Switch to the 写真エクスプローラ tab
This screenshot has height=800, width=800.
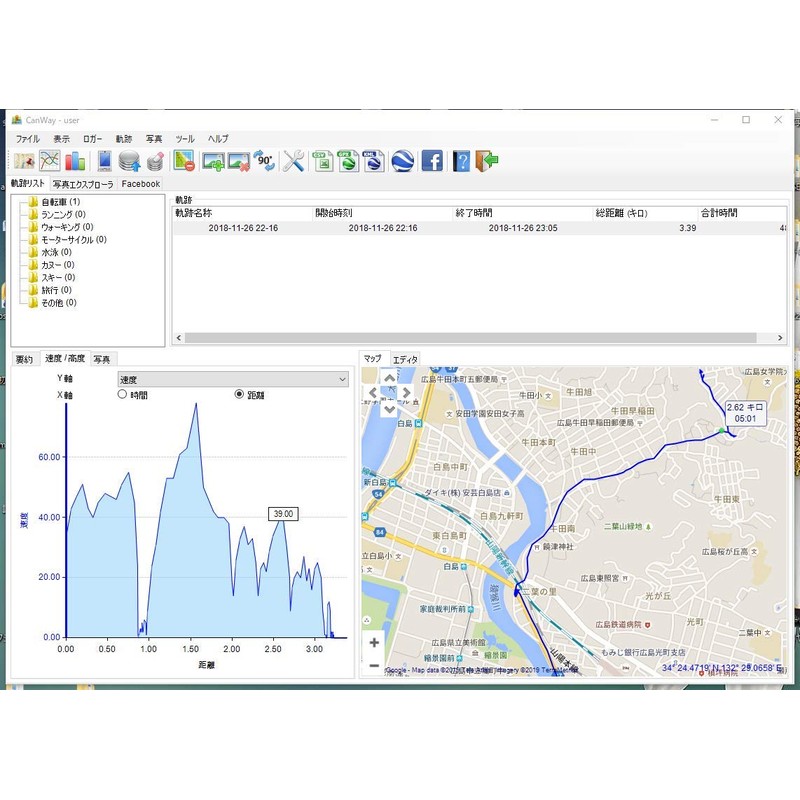(x=84, y=184)
